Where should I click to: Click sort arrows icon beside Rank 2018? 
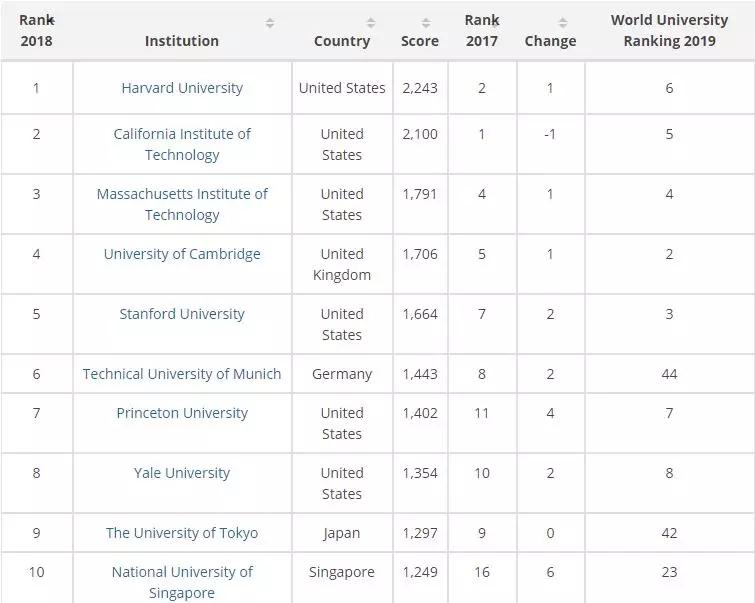coord(51,21)
